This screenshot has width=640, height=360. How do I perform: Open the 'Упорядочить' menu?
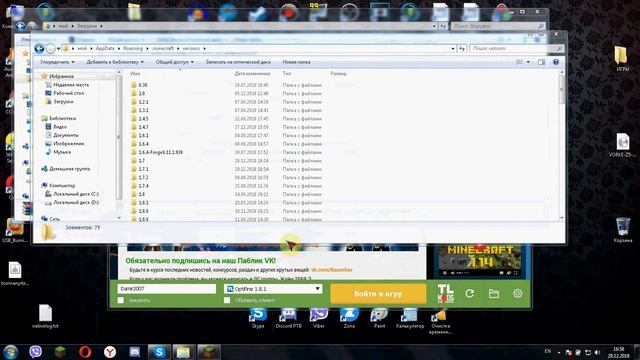[57, 62]
